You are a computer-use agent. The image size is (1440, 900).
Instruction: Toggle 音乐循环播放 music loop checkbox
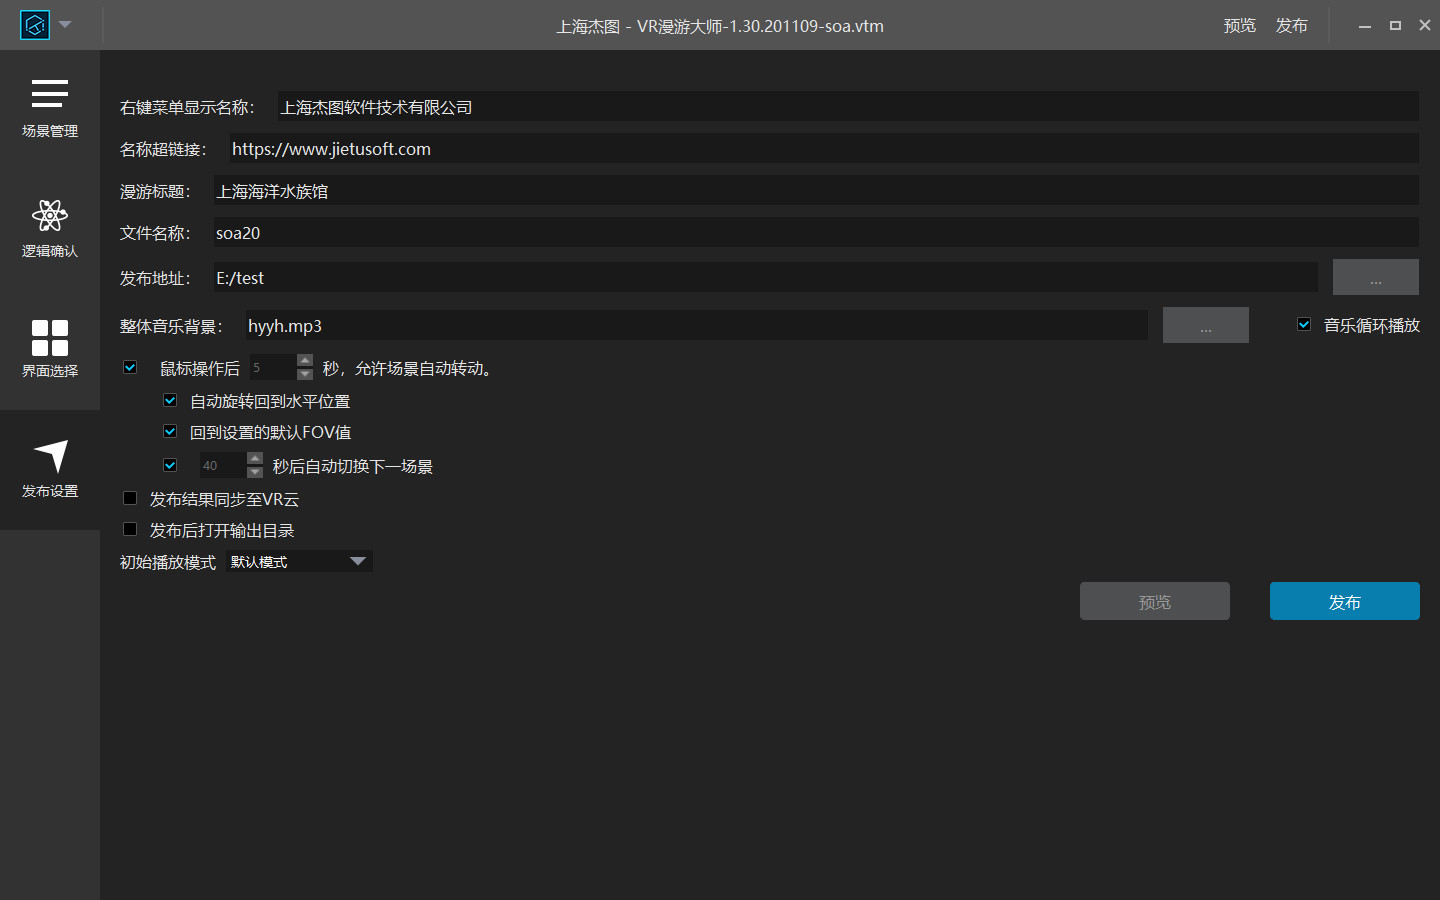[x=1304, y=324]
